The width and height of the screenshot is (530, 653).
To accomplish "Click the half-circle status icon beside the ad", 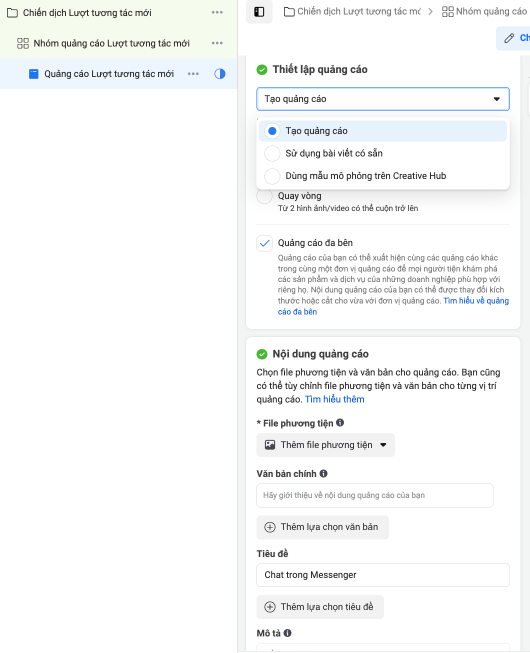I will coord(220,74).
